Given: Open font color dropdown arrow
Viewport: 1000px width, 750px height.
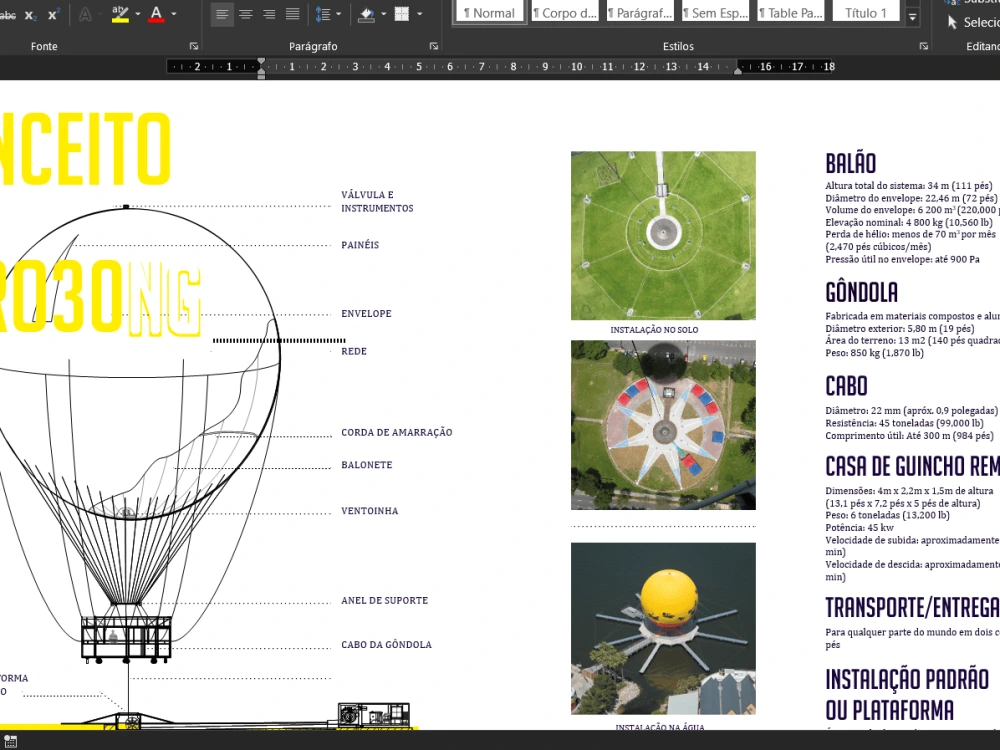Looking at the screenshot, I should (x=173, y=14).
